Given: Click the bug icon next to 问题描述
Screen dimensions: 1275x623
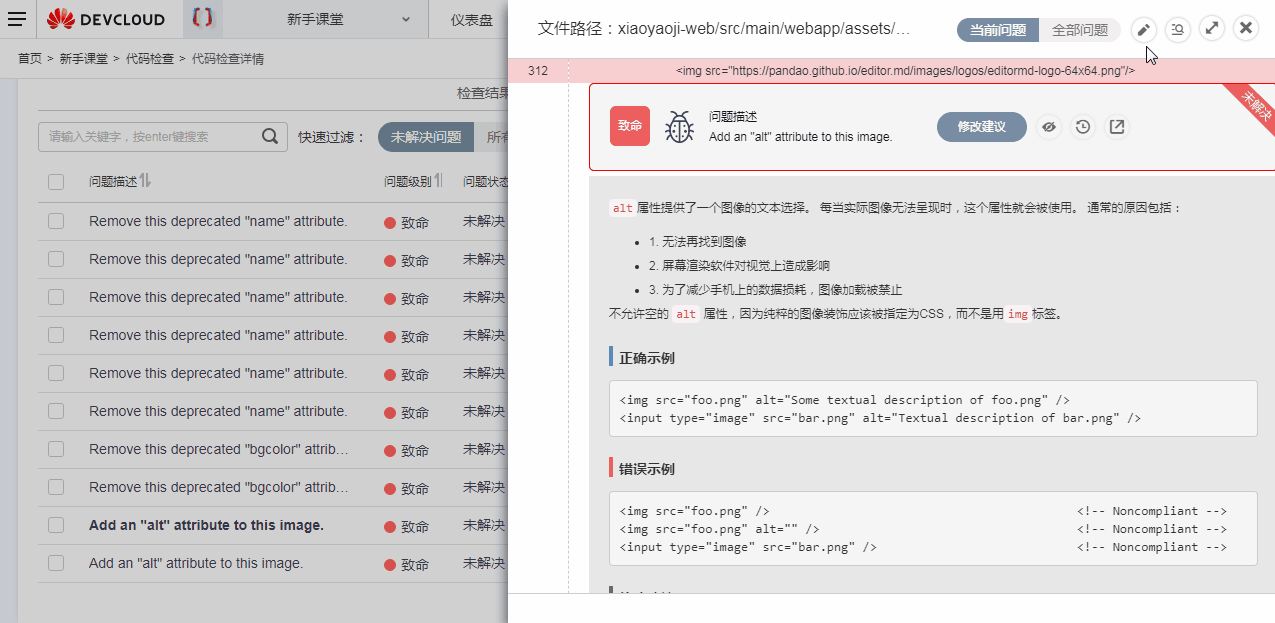Looking at the screenshot, I should tap(680, 126).
